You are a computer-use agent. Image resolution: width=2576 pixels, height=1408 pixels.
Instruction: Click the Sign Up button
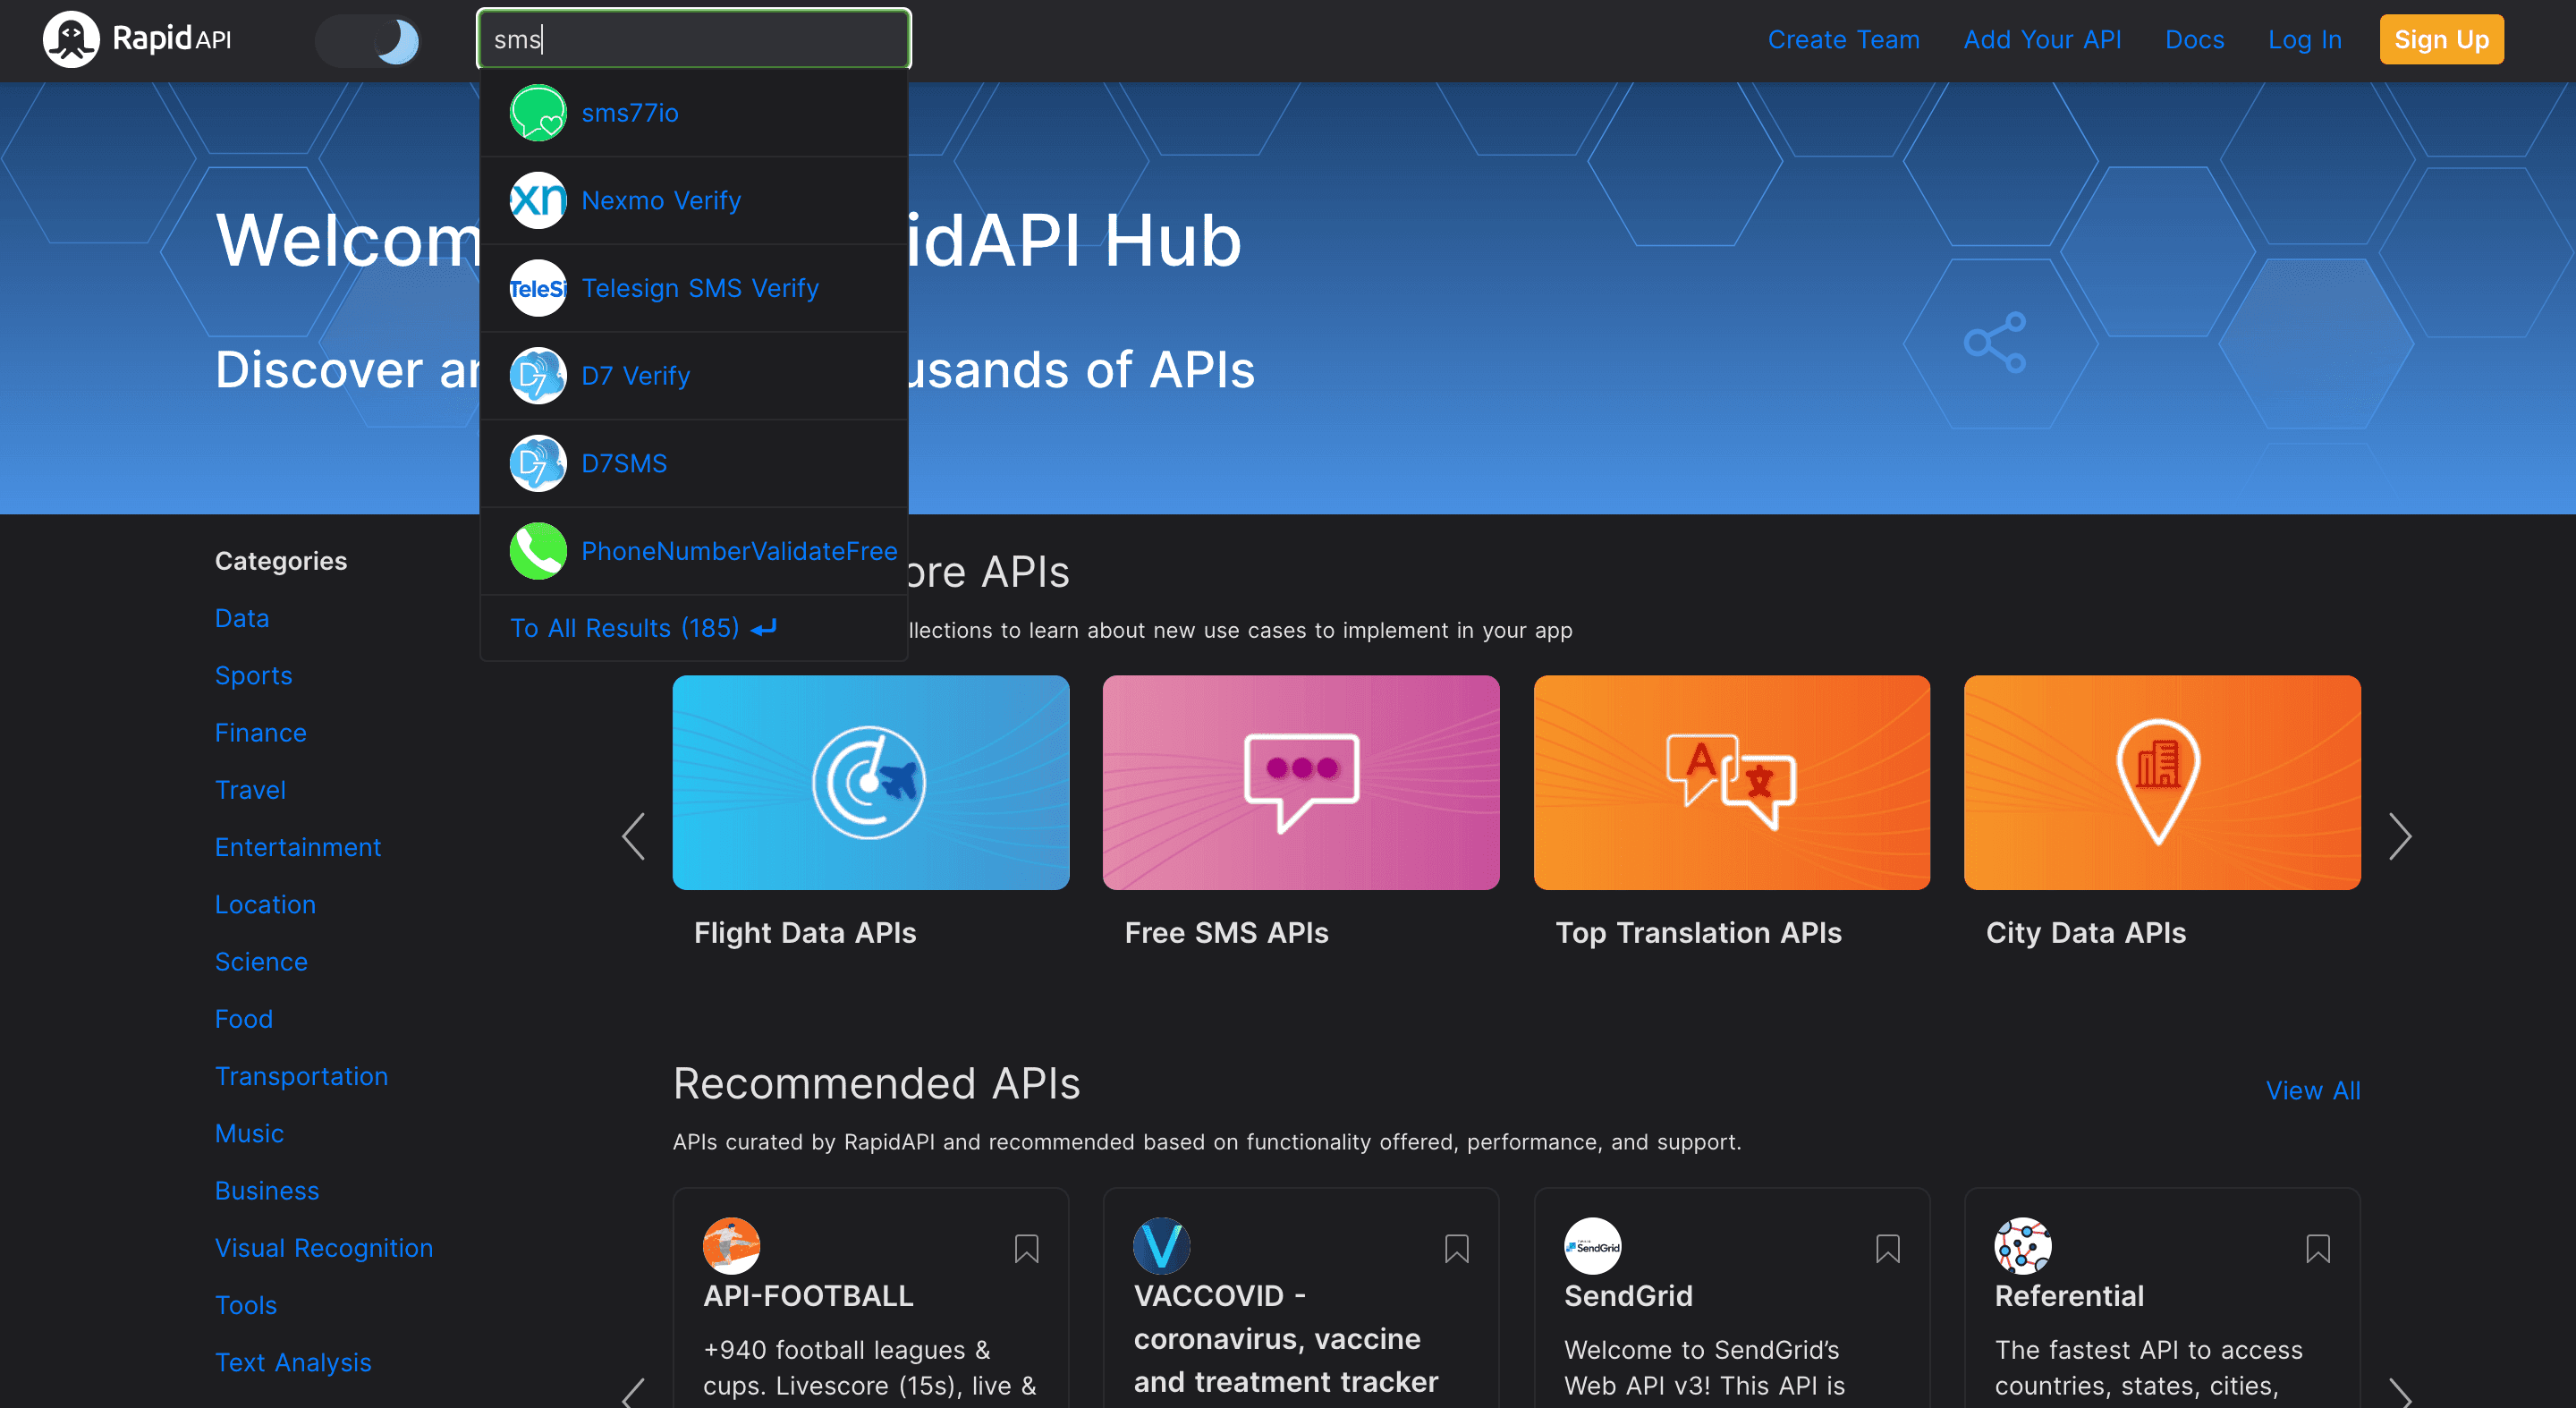coord(2441,40)
